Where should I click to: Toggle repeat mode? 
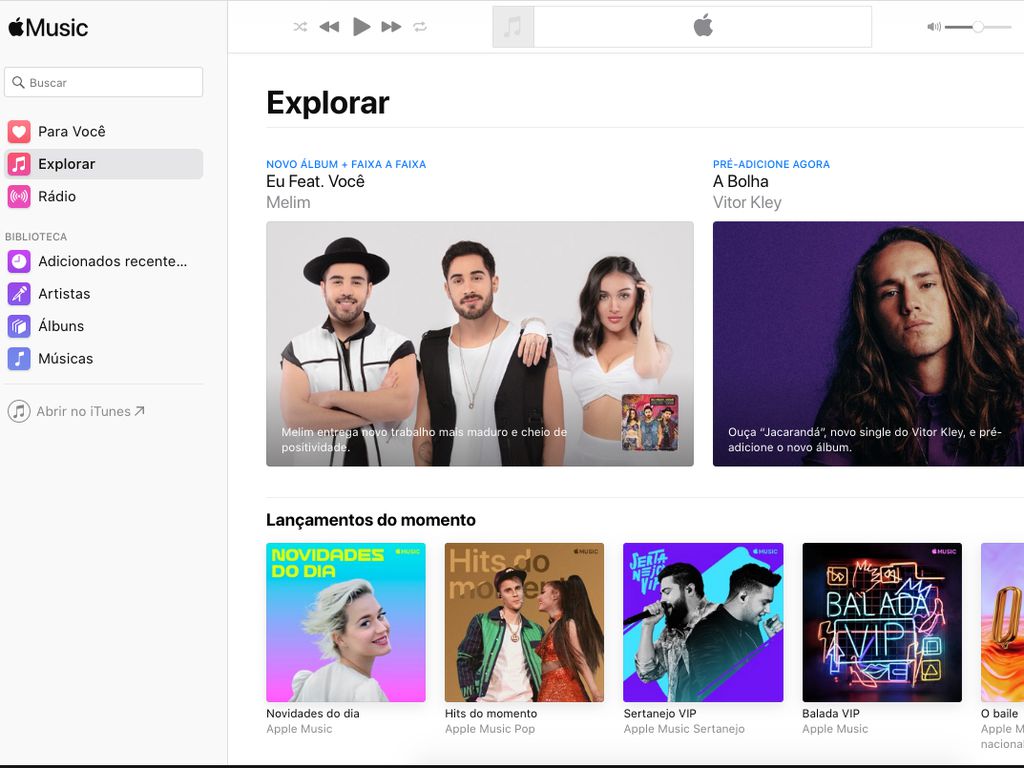(420, 27)
